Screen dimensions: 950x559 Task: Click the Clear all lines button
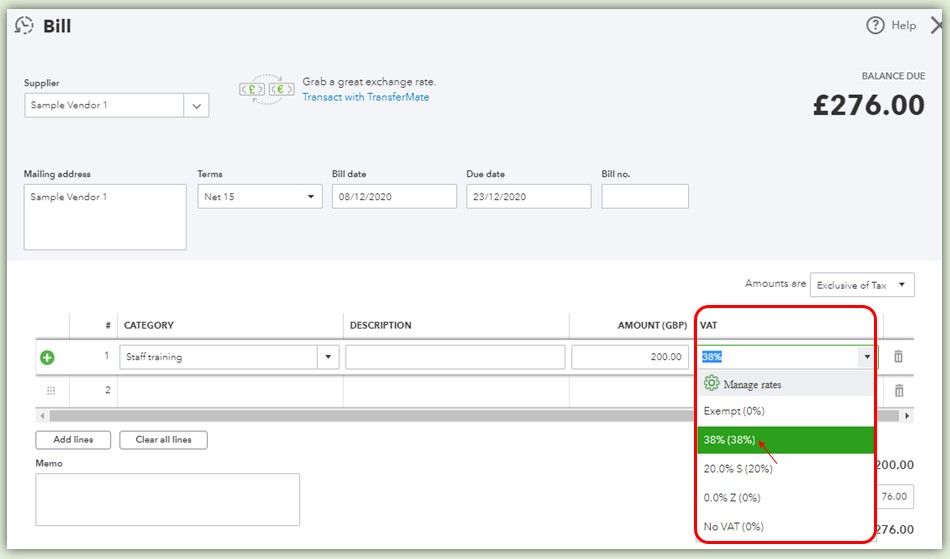164,440
